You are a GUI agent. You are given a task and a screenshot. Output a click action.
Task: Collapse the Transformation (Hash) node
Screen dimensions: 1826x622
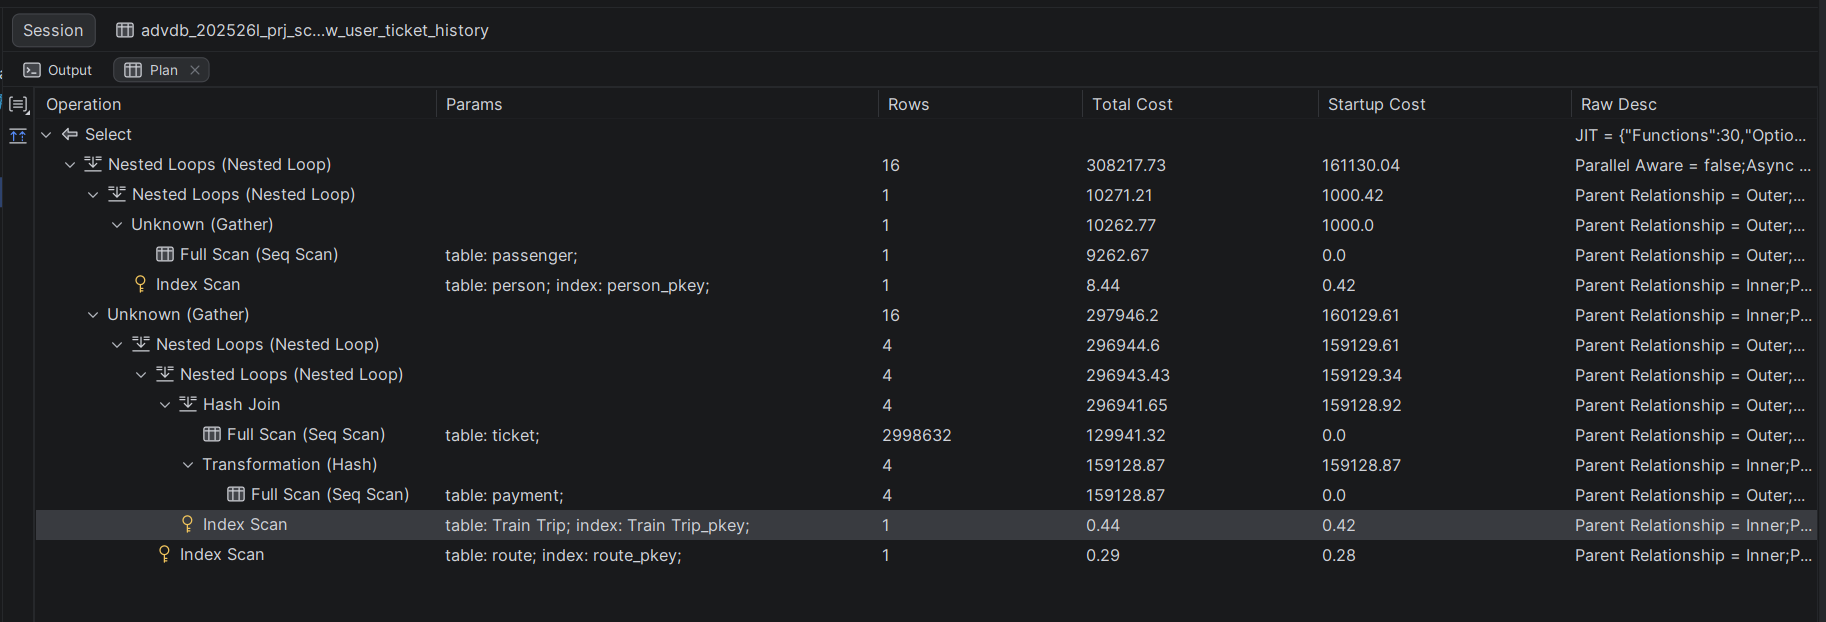188,464
